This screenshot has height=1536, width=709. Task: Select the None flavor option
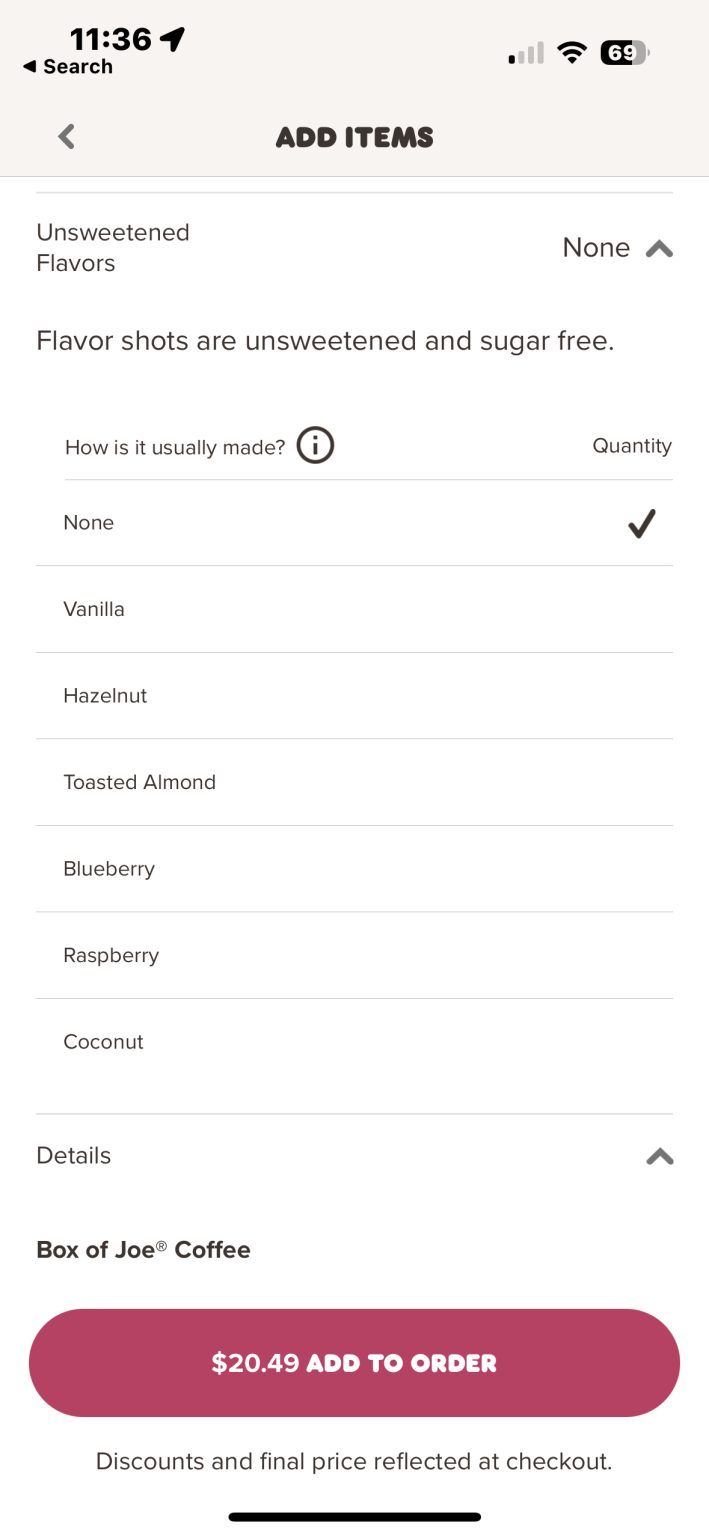coord(89,523)
